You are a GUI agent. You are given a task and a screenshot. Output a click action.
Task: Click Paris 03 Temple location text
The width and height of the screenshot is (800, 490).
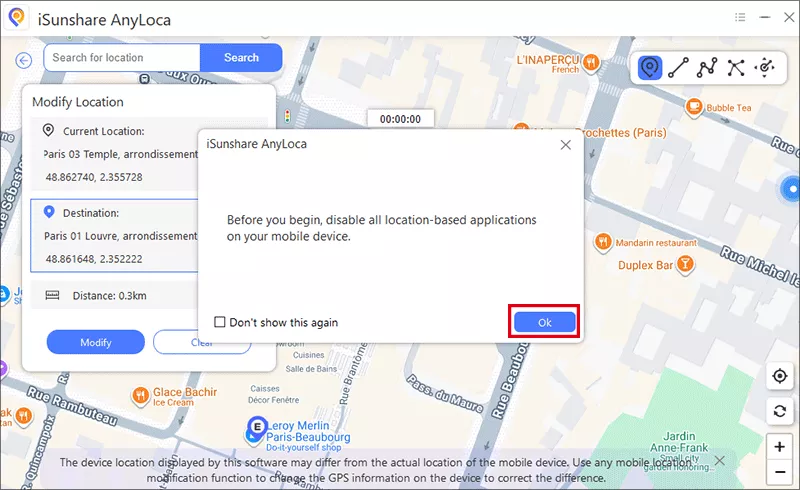click(120, 154)
